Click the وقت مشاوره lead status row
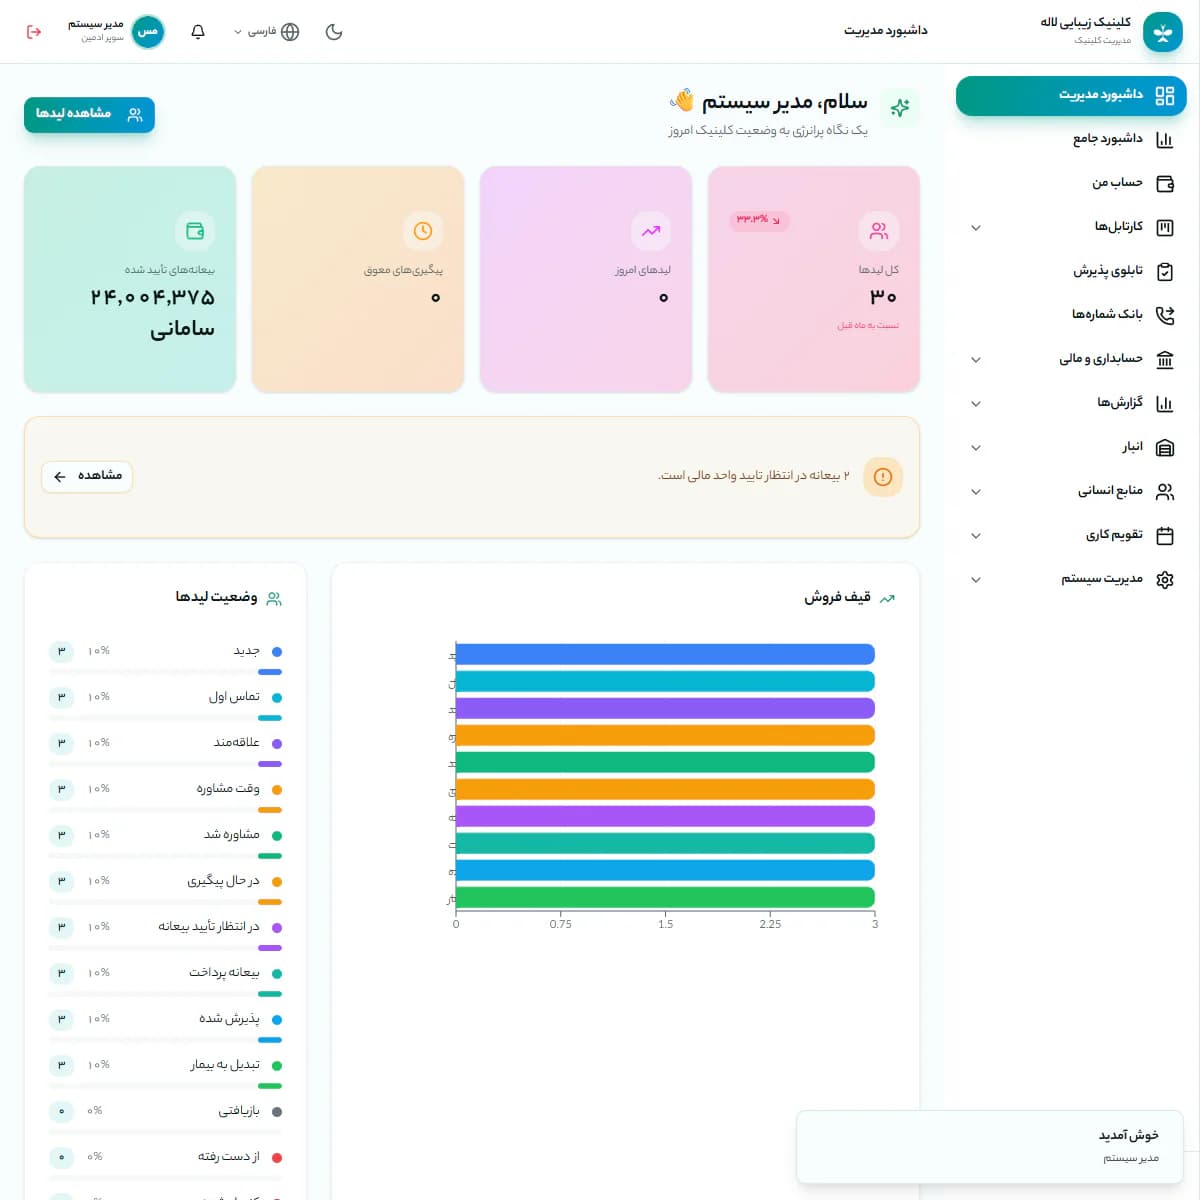The image size is (1200, 1200). pos(165,797)
